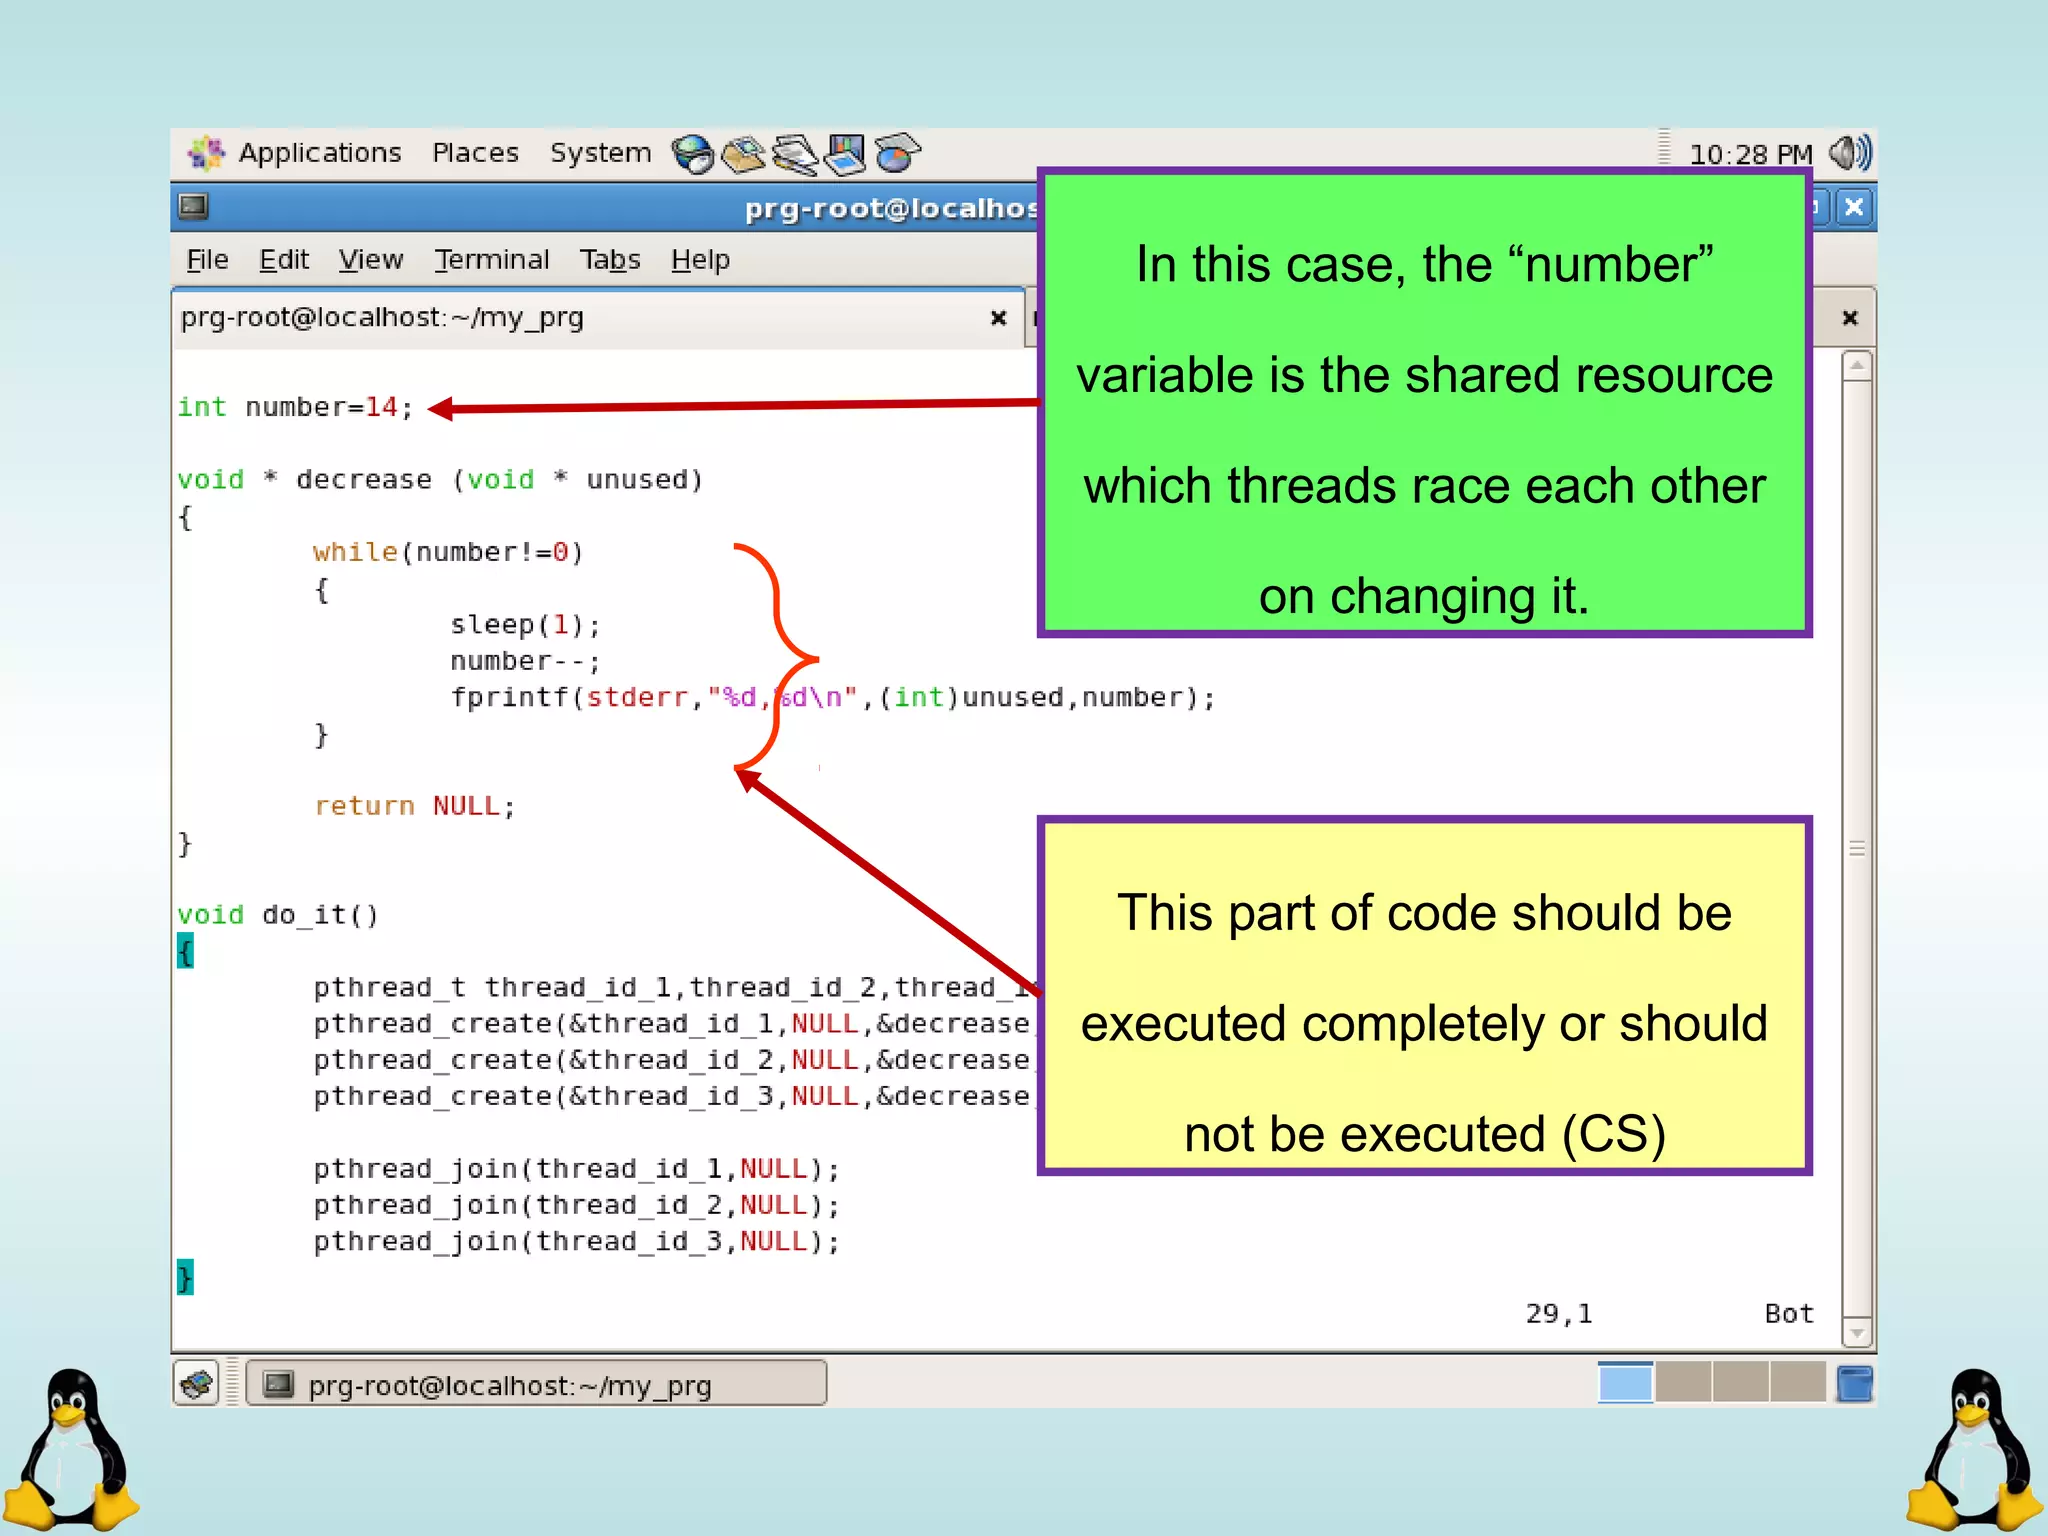The width and height of the screenshot is (2048, 1536).
Task: Open the Help menu
Action: 700,260
